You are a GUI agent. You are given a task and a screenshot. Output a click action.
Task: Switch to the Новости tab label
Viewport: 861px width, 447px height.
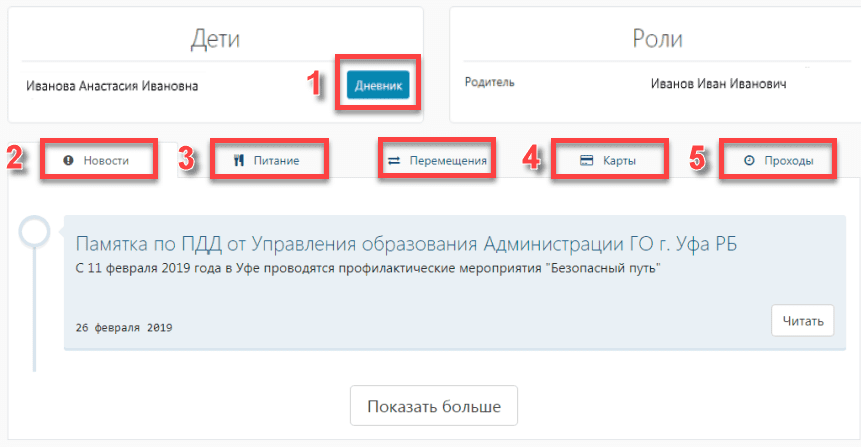tap(106, 160)
